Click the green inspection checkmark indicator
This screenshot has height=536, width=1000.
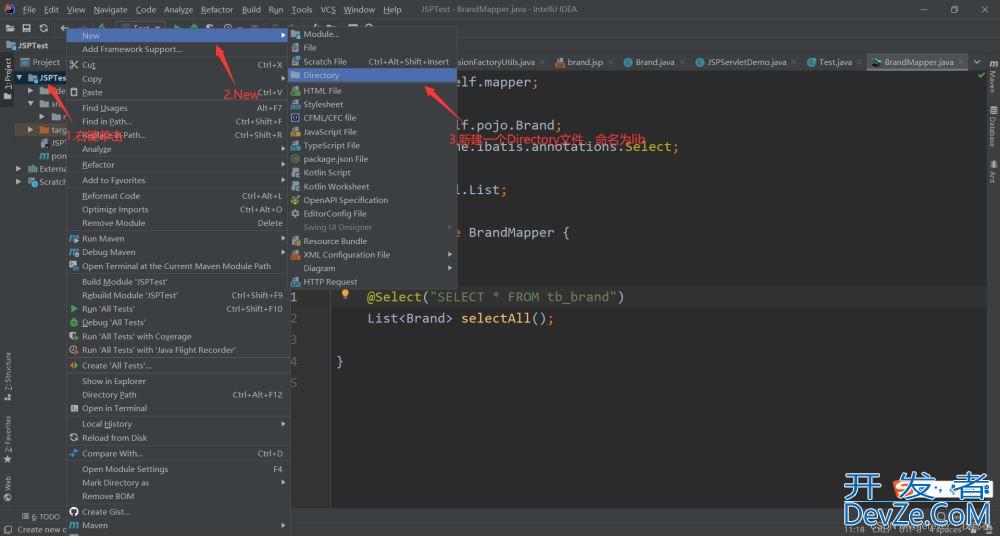click(x=981, y=75)
